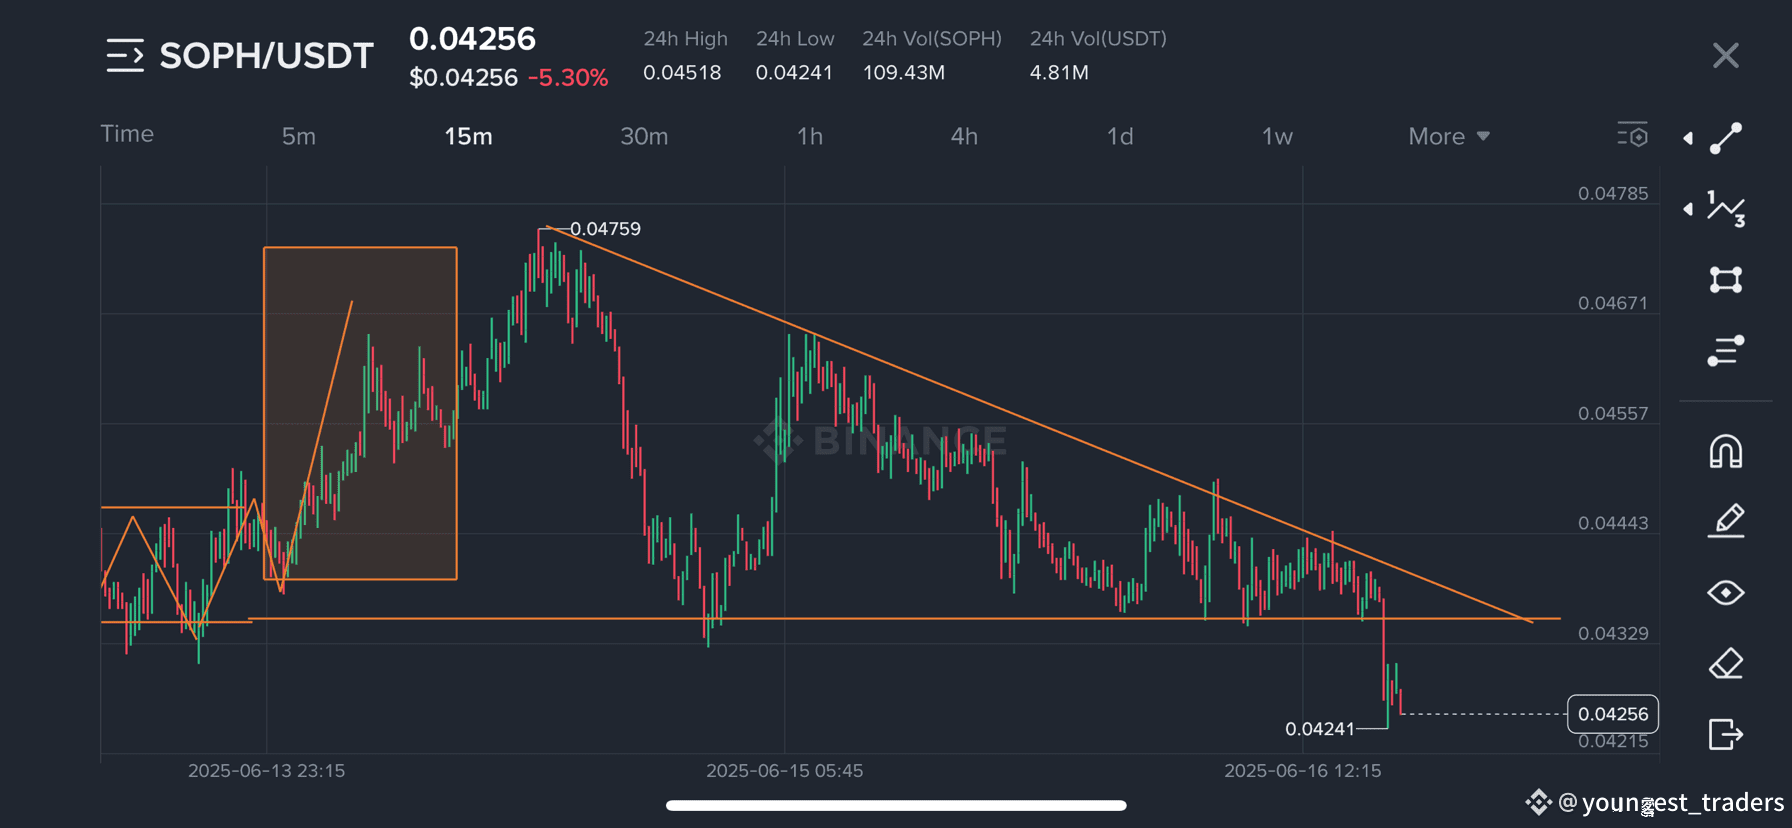Expand the More timeframes dropdown

pyautogui.click(x=1449, y=136)
